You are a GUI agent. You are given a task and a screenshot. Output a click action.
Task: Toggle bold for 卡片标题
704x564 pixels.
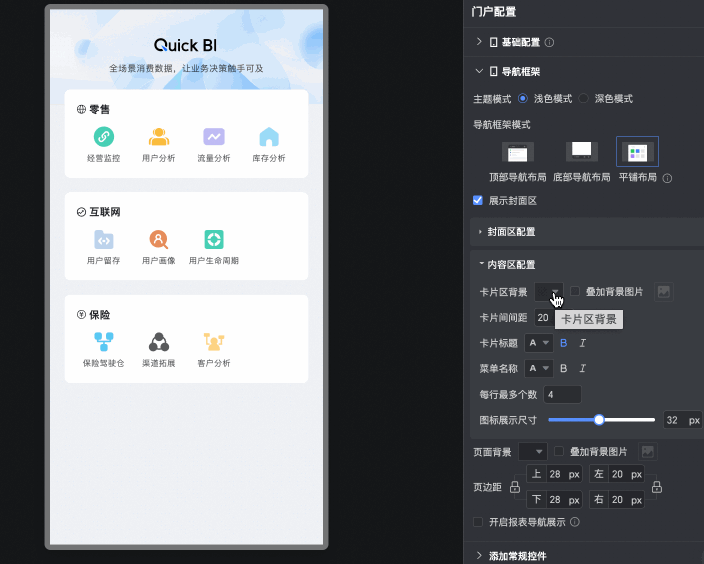(x=563, y=343)
